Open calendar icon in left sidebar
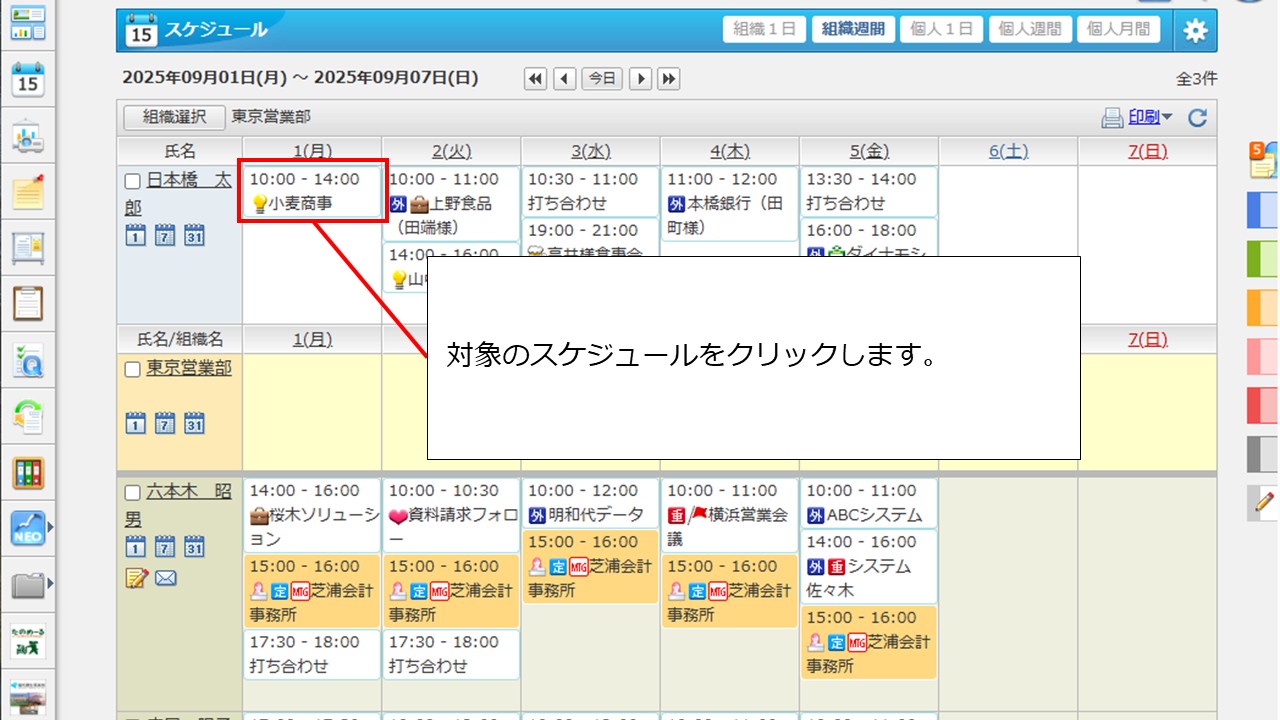 point(28,79)
